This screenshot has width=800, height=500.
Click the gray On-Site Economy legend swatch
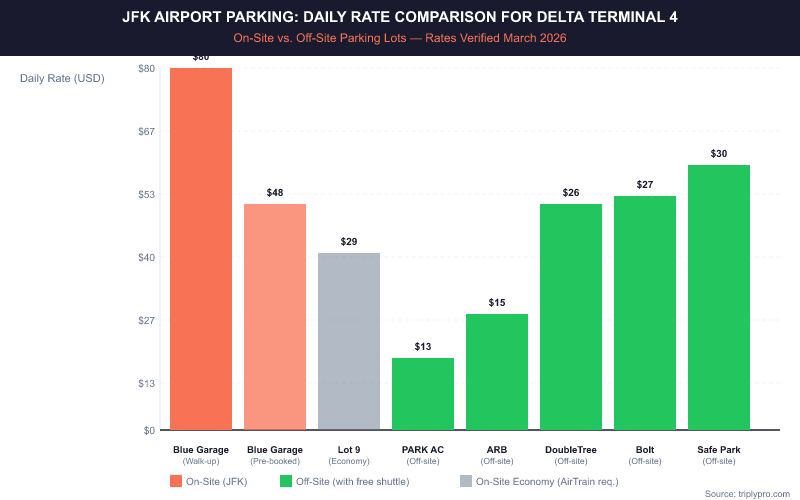(x=465, y=481)
